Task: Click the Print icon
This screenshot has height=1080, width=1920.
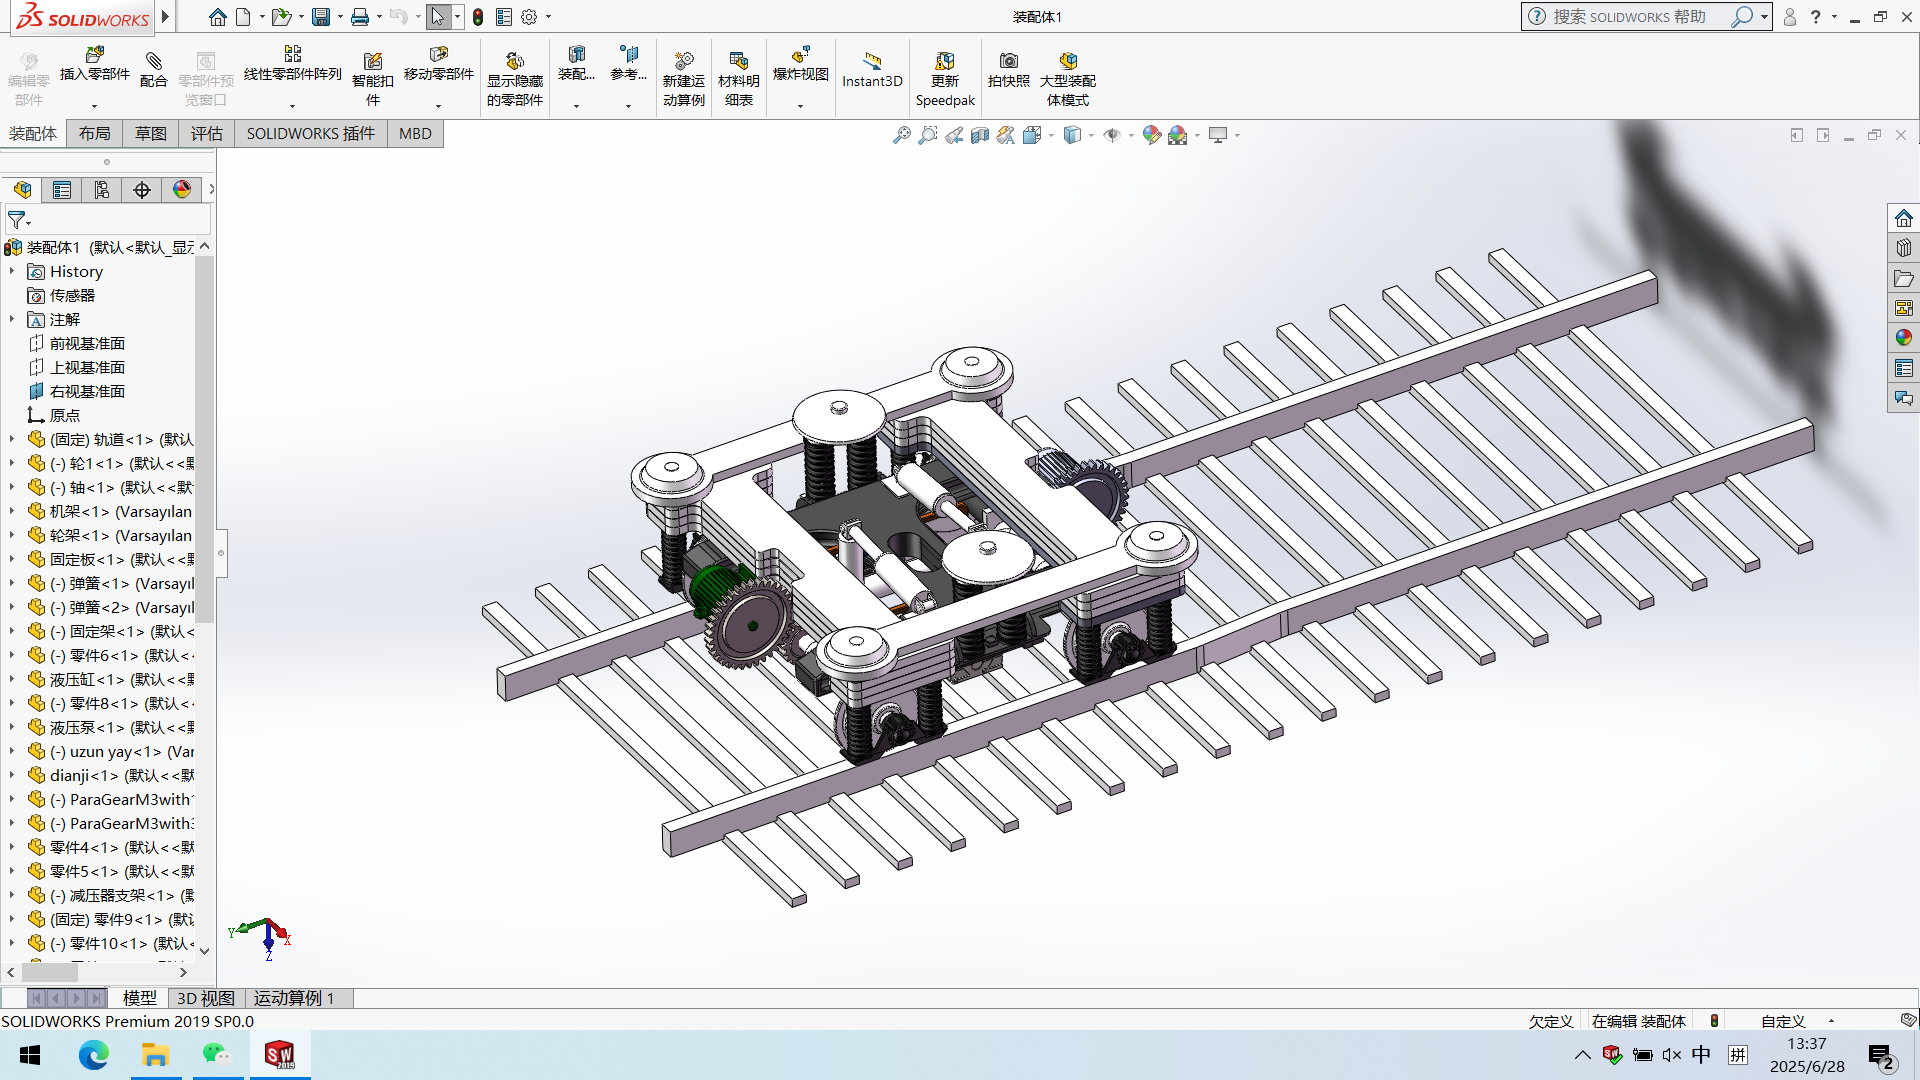Action: point(360,17)
